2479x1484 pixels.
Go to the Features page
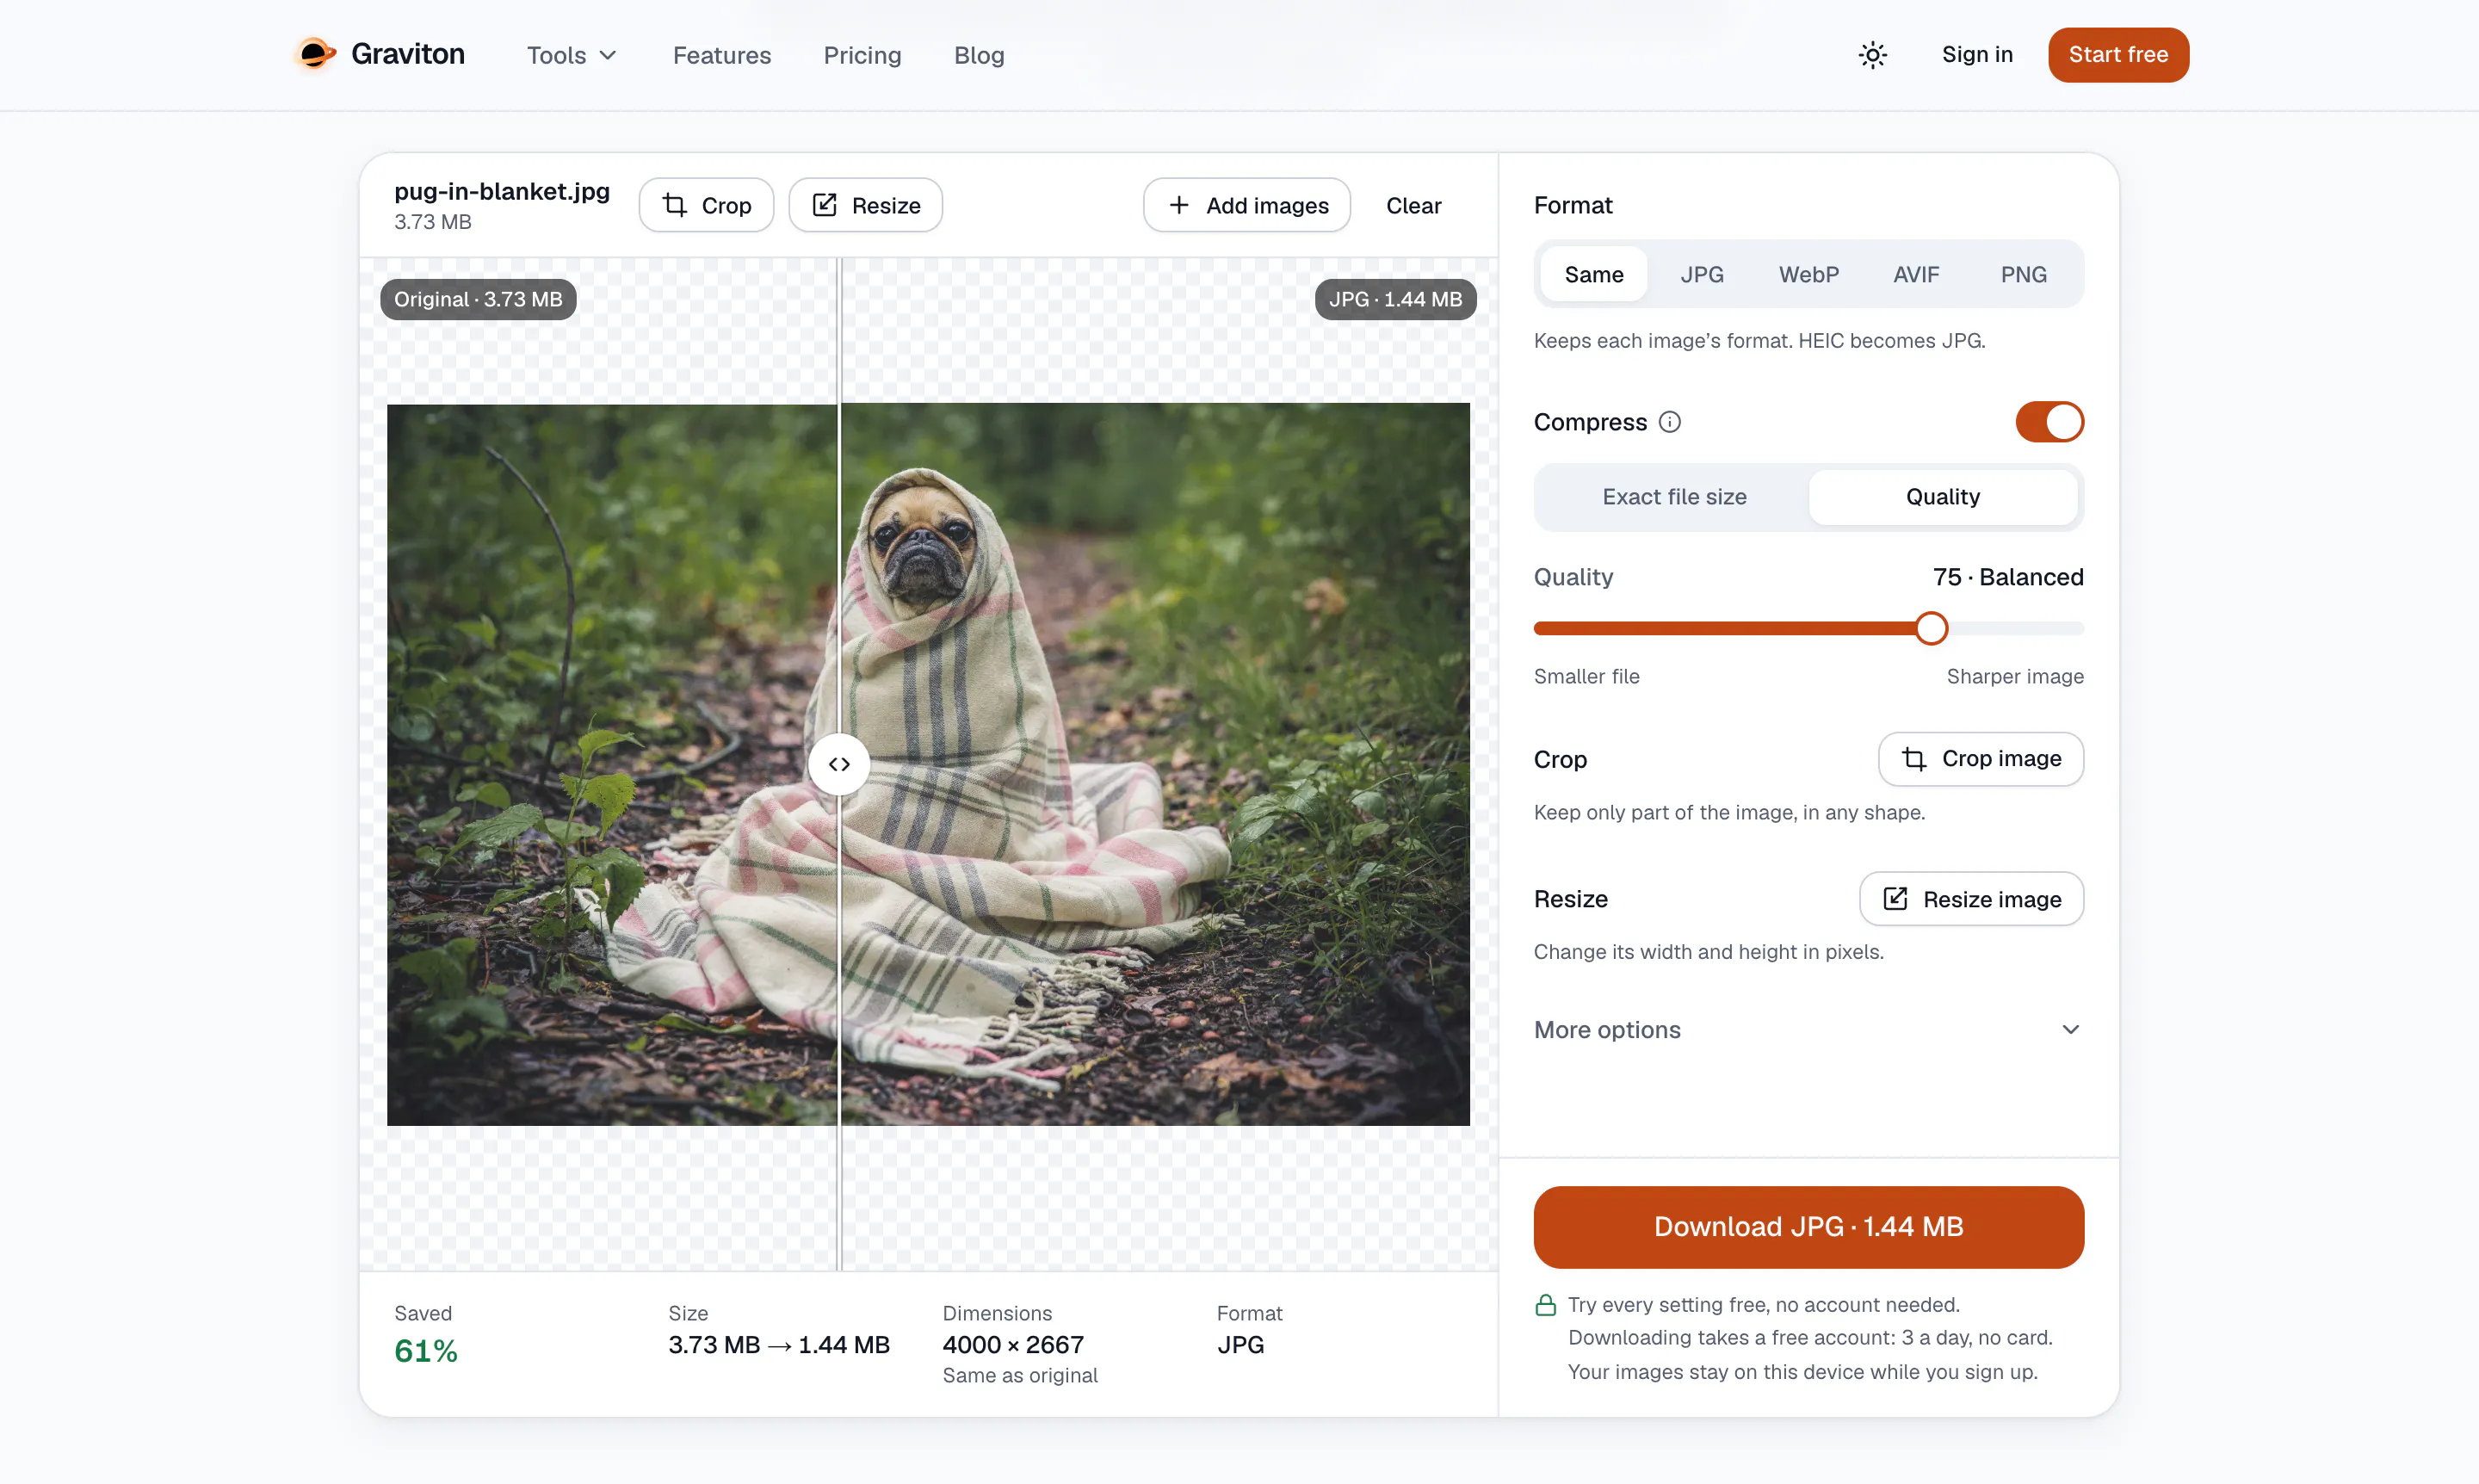pyautogui.click(x=721, y=55)
